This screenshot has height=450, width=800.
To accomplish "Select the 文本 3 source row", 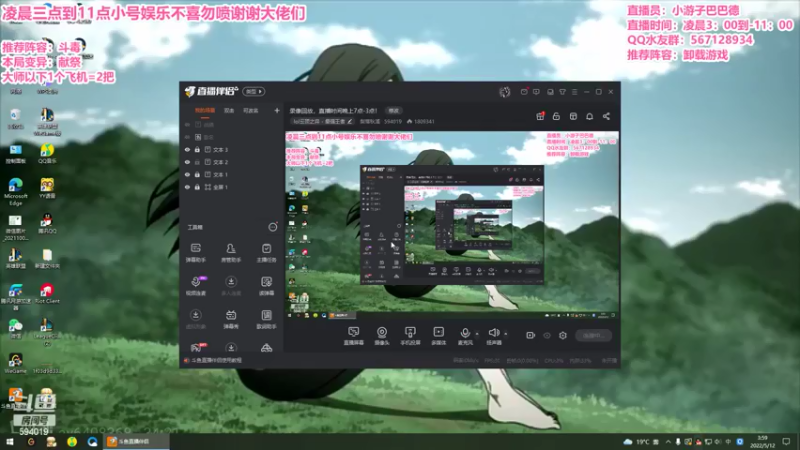I will coord(232,149).
